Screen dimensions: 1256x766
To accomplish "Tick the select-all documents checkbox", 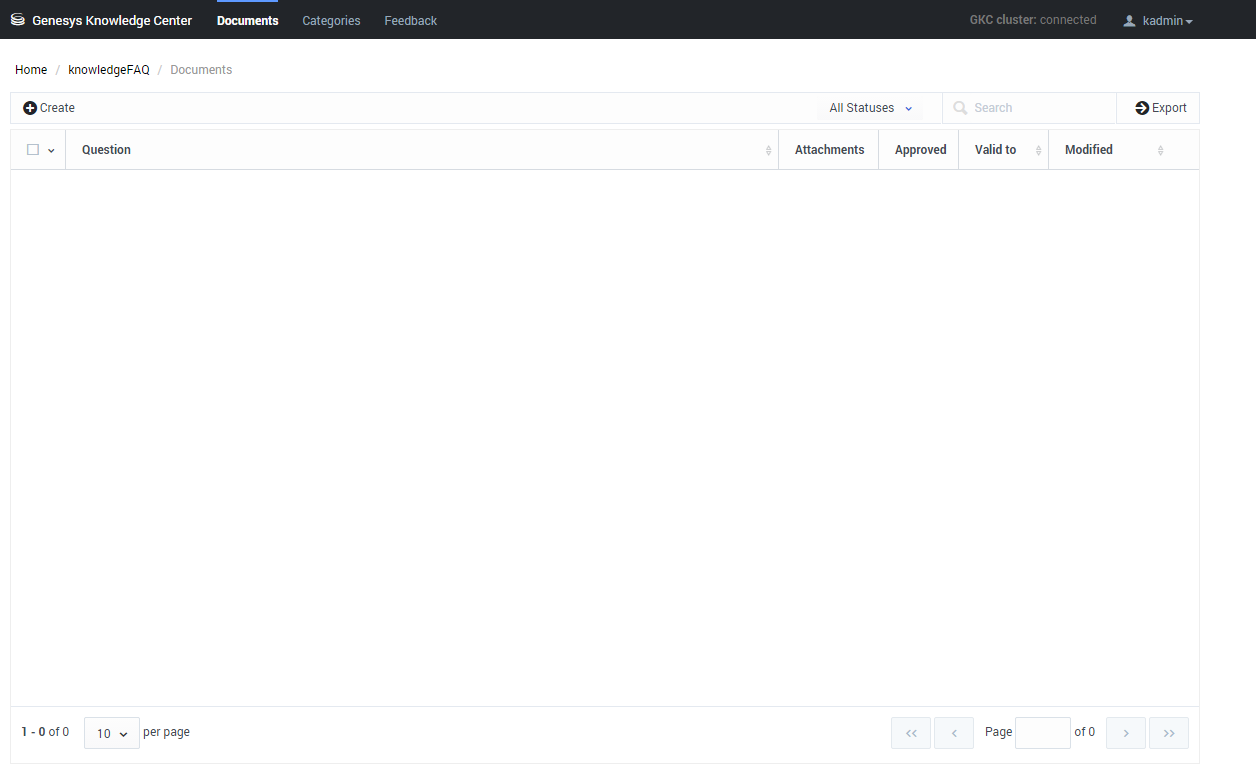I will click(x=33, y=150).
